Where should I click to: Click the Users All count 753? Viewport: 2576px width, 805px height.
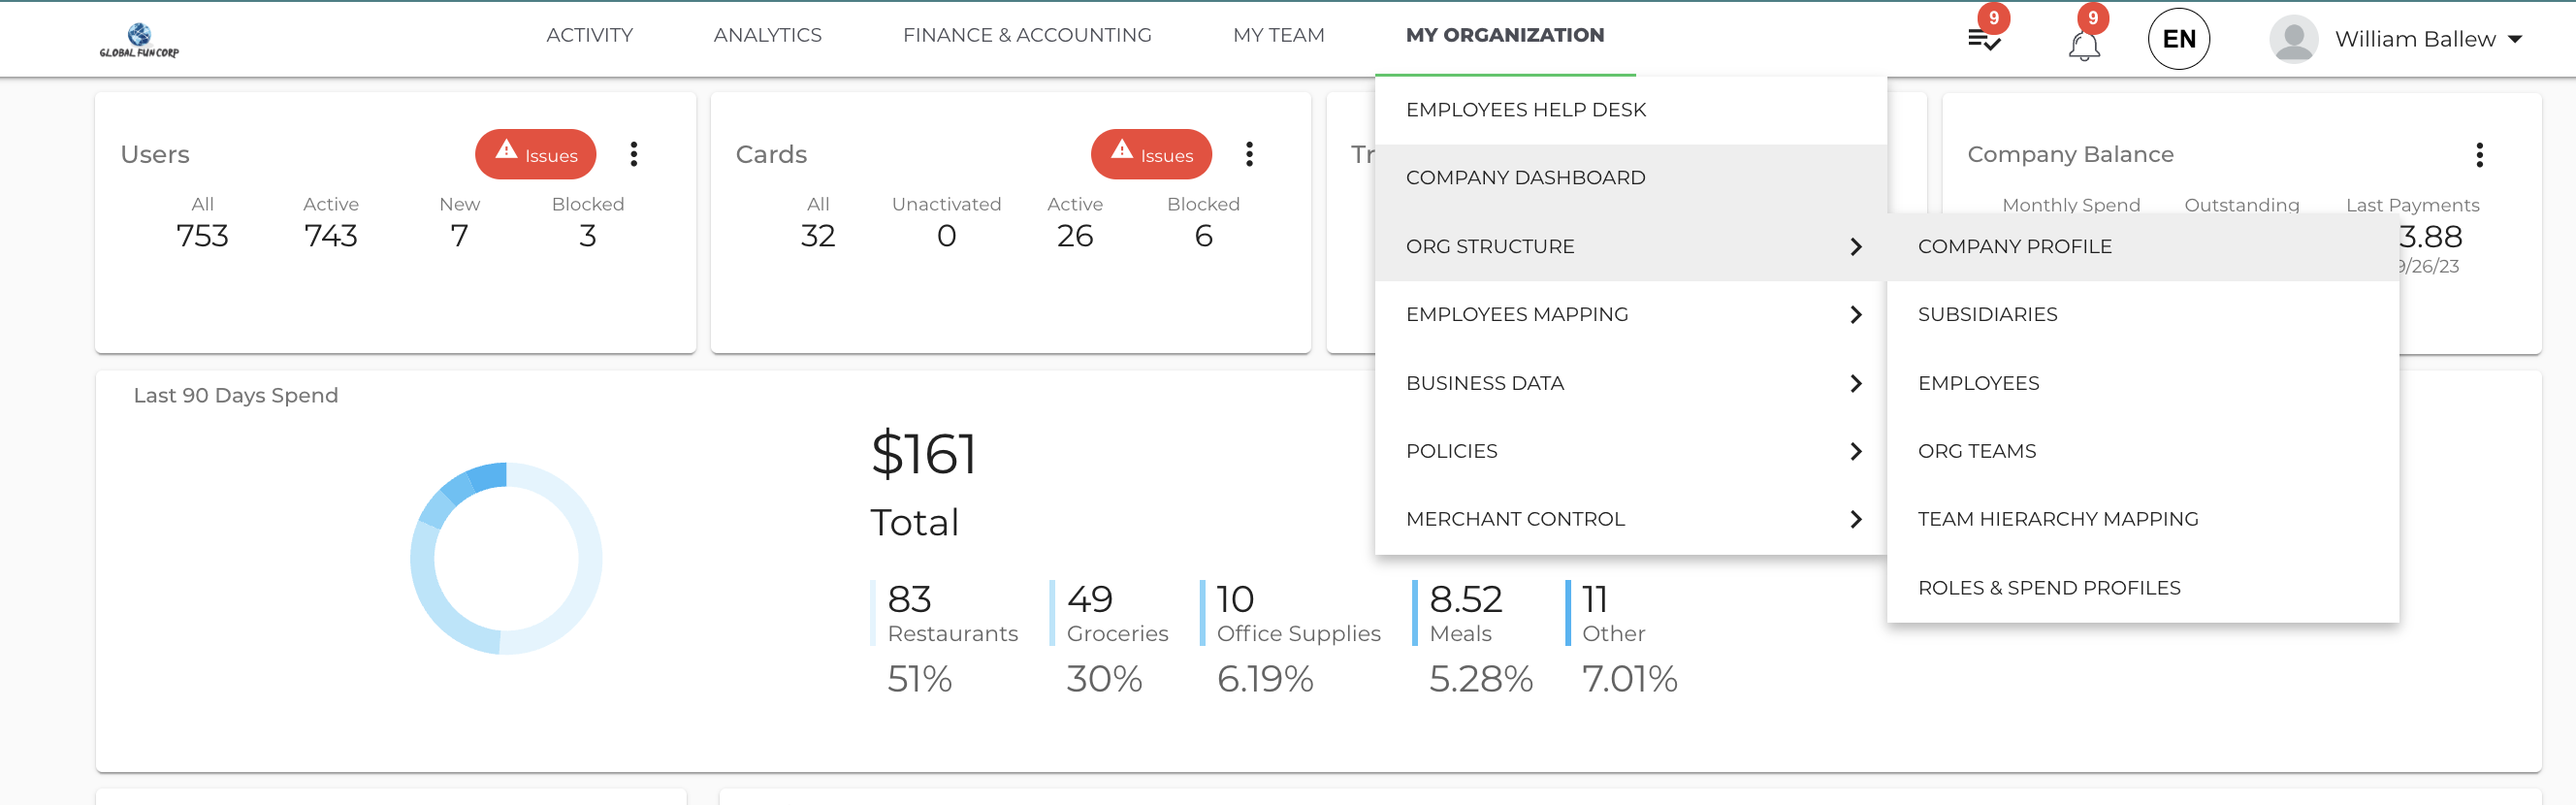202,237
